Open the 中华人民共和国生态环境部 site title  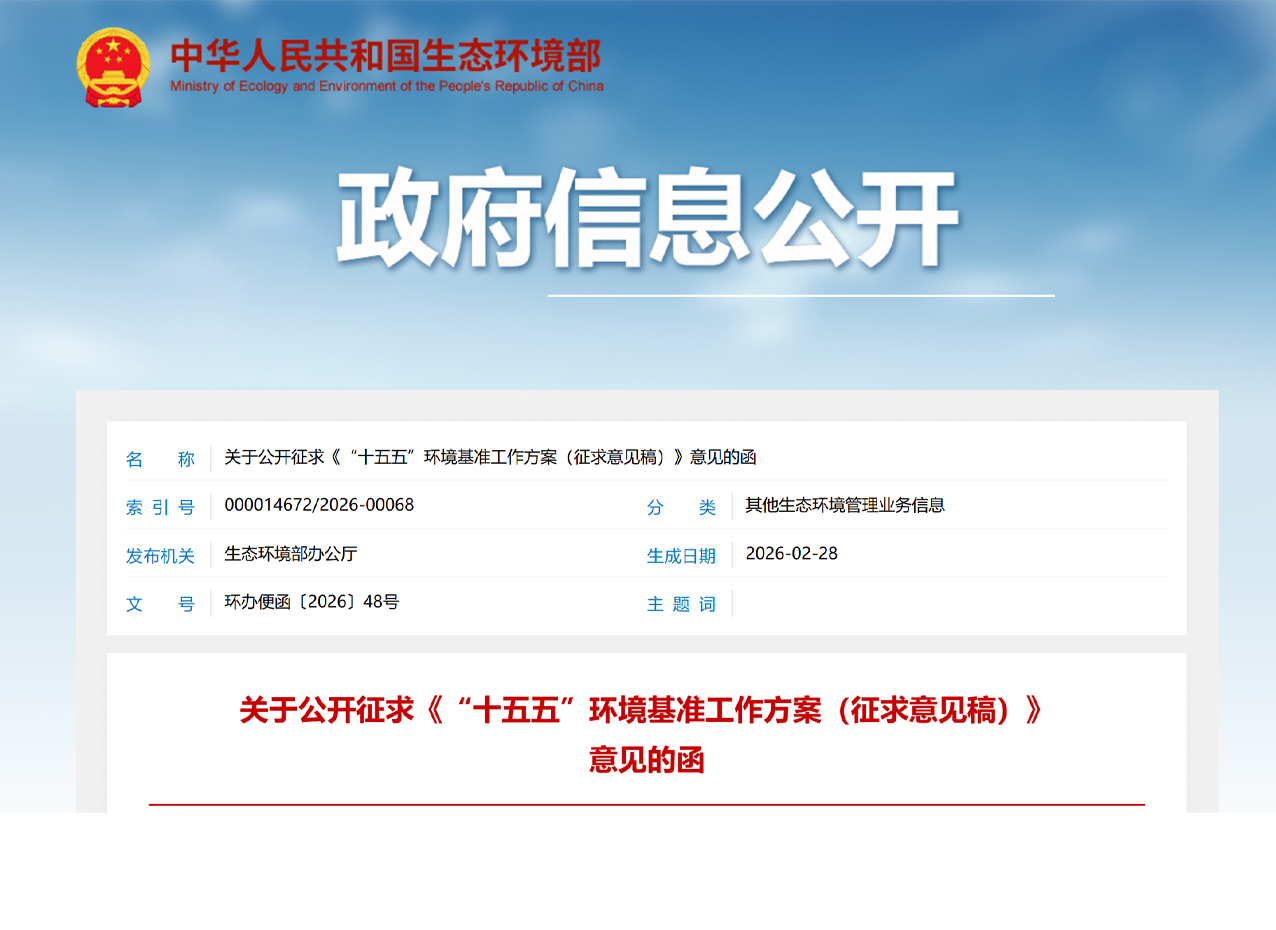tap(386, 55)
